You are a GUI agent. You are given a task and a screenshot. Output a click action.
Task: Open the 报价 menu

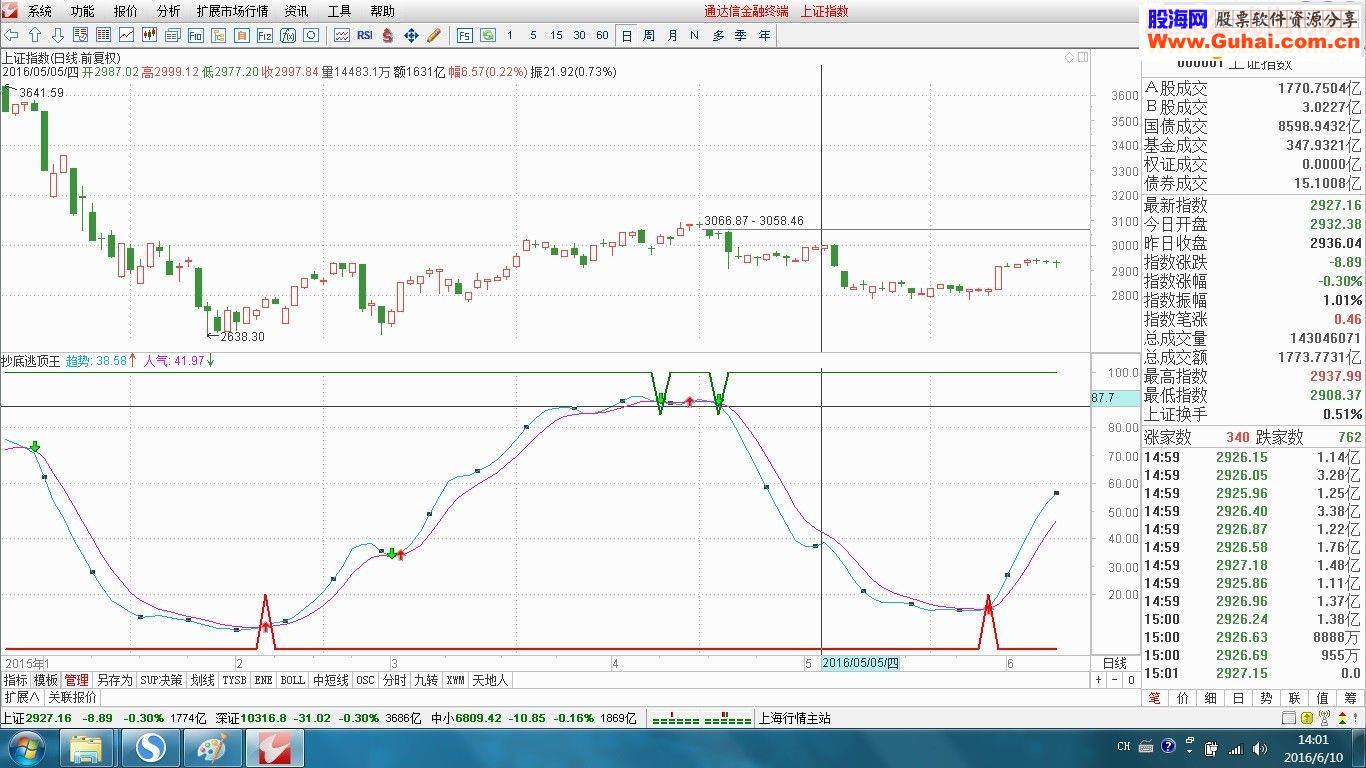tap(126, 11)
